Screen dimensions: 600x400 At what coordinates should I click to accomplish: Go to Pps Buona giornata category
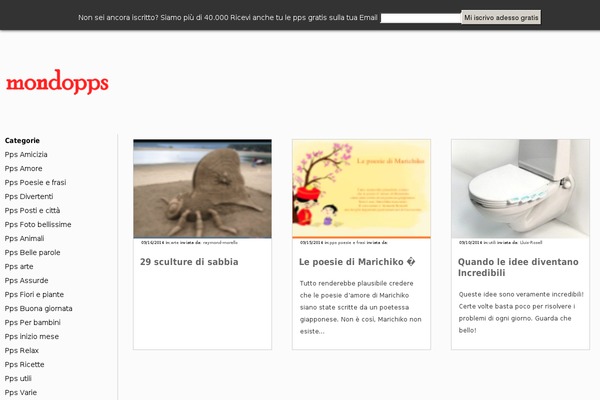tap(38, 309)
